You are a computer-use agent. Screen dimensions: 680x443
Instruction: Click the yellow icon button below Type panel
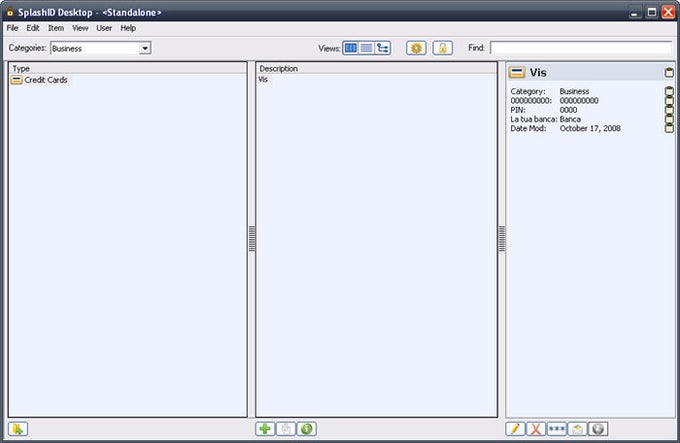pos(18,429)
